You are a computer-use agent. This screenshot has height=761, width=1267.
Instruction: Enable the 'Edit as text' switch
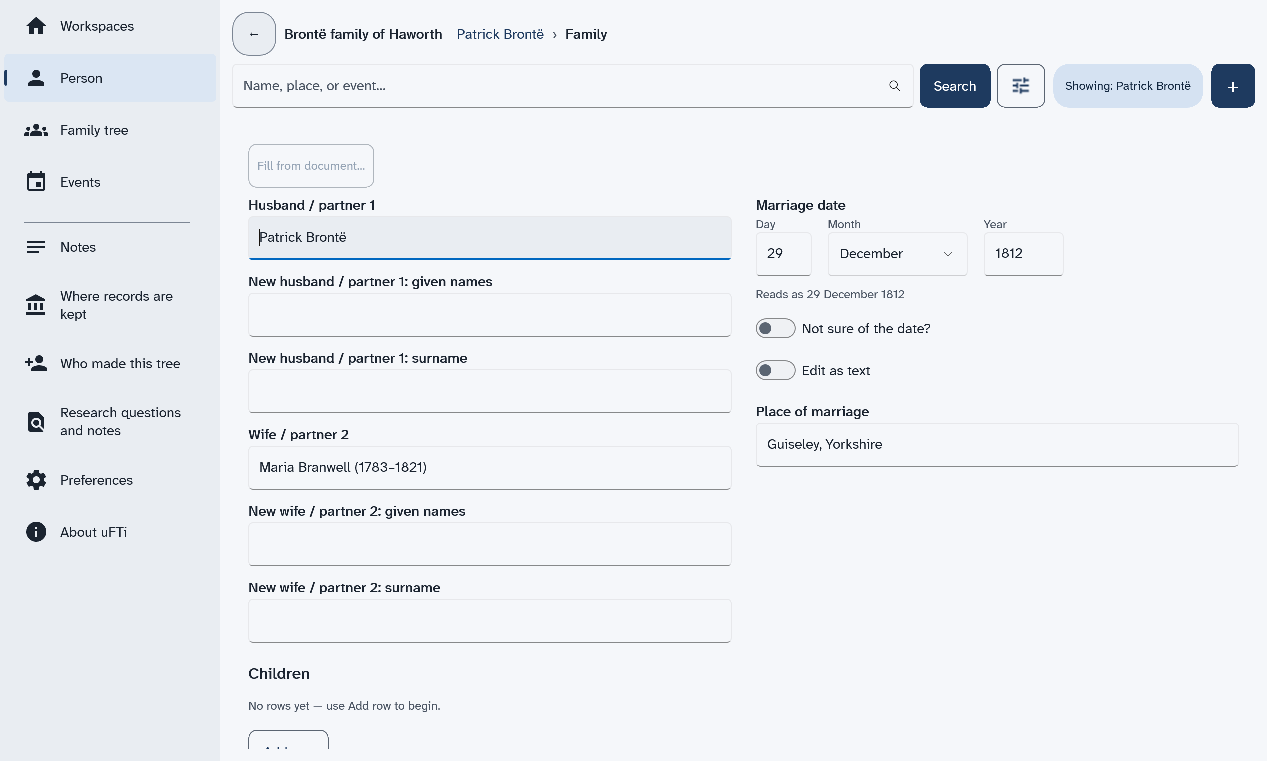point(775,370)
